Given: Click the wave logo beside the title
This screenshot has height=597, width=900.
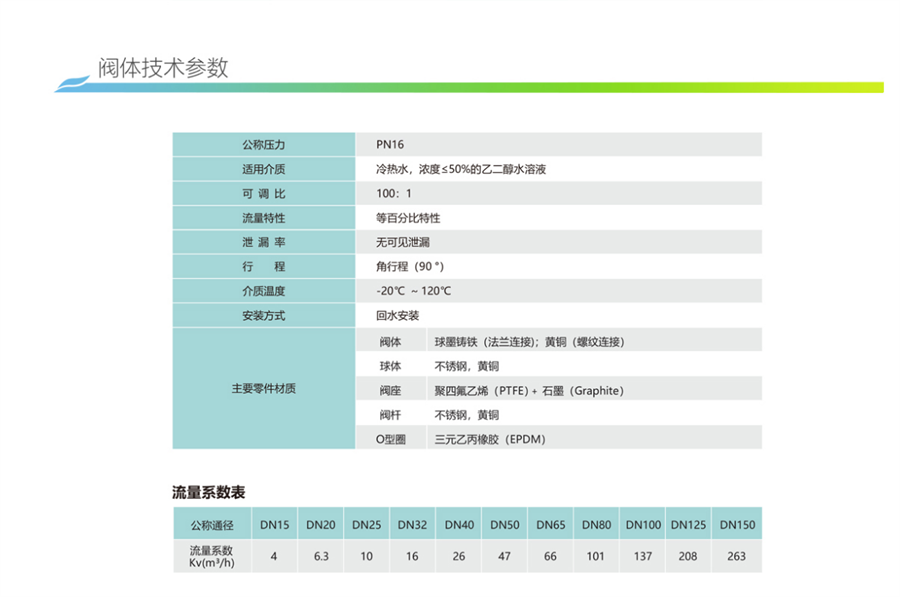Looking at the screenshot, I should point(75,83).
